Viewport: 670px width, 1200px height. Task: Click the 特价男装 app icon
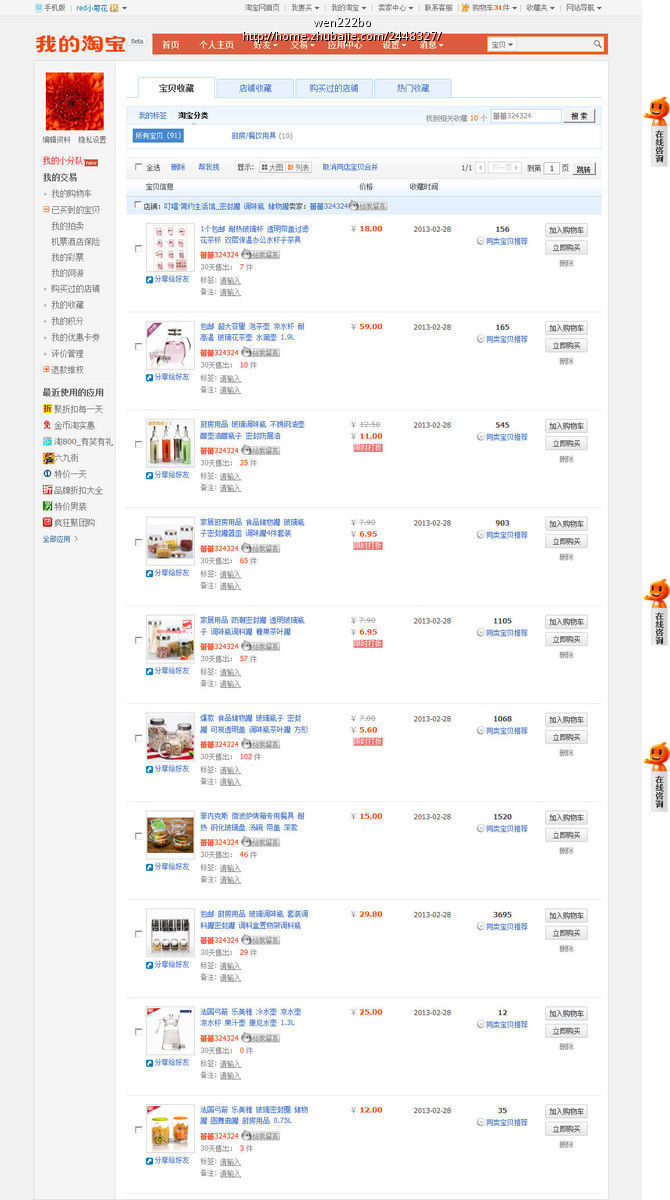pos(47,506)
